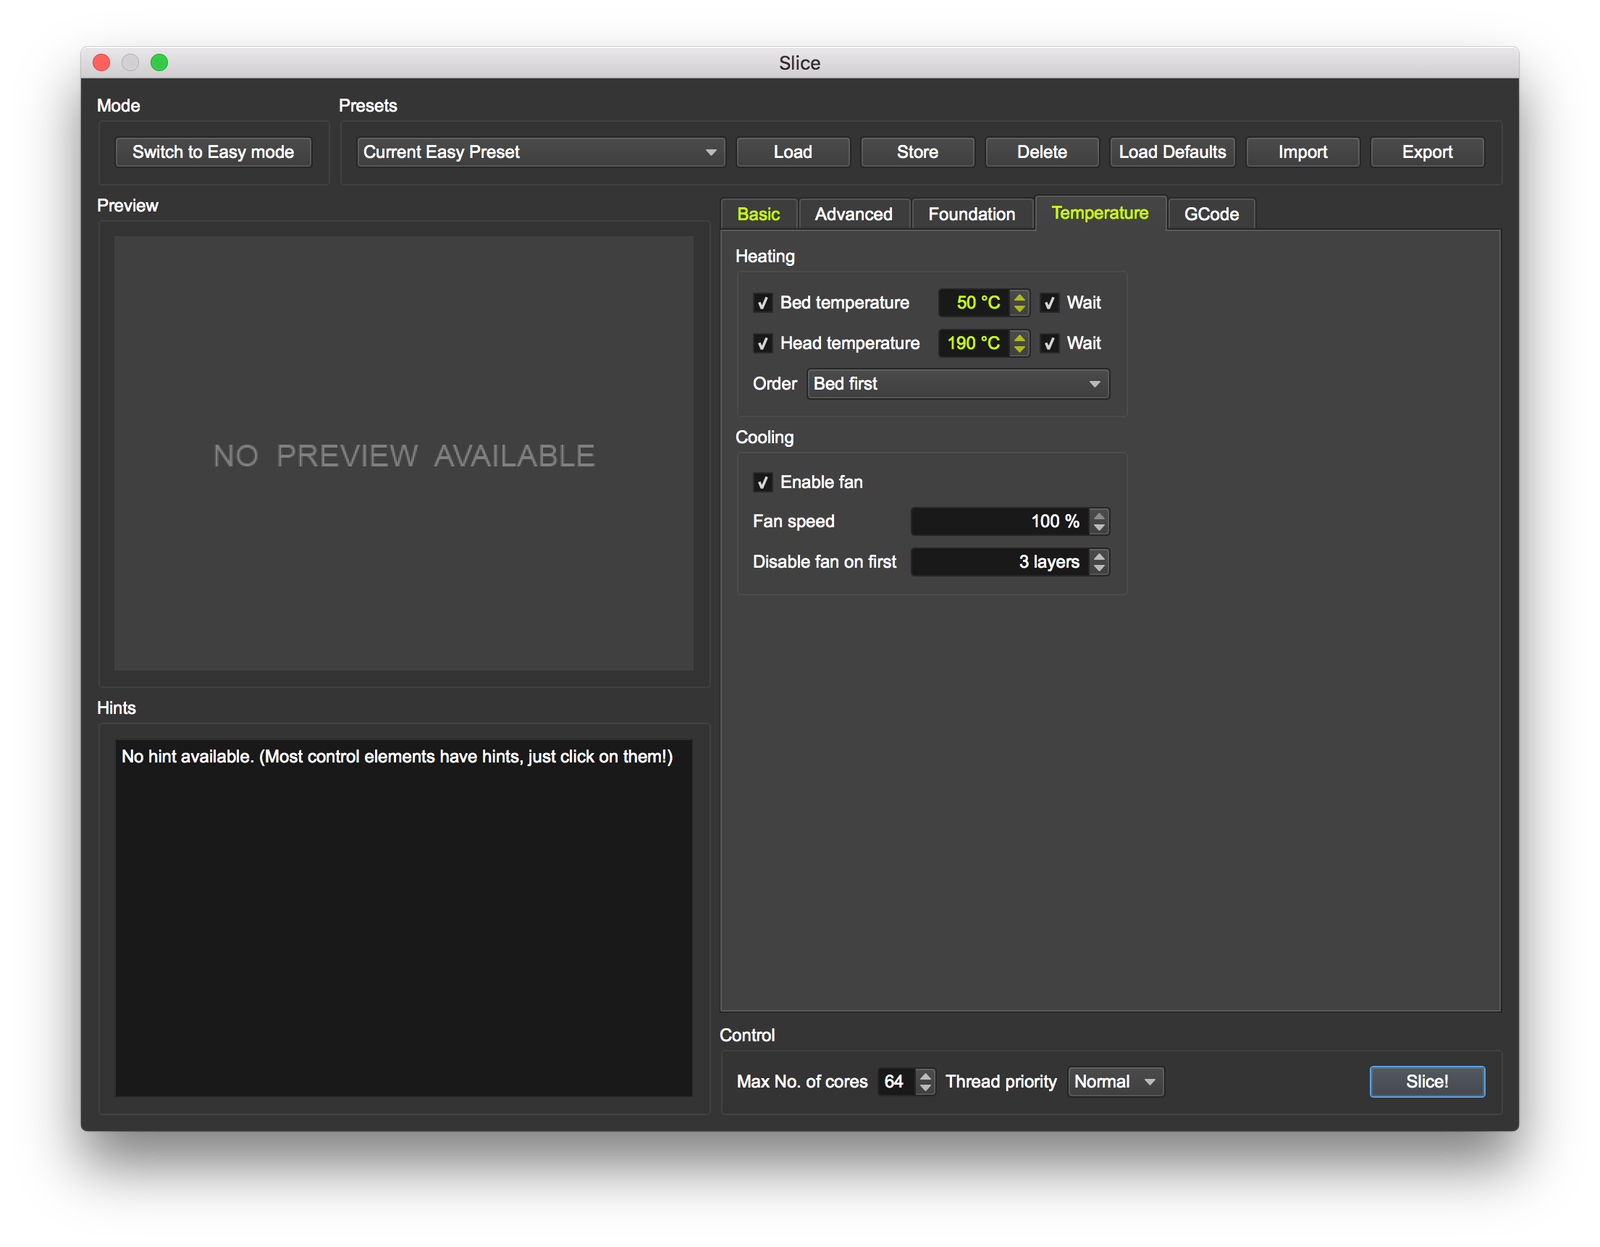
Task: Click the Disable fan on first layers field
Action: [x=1000, y=562]
